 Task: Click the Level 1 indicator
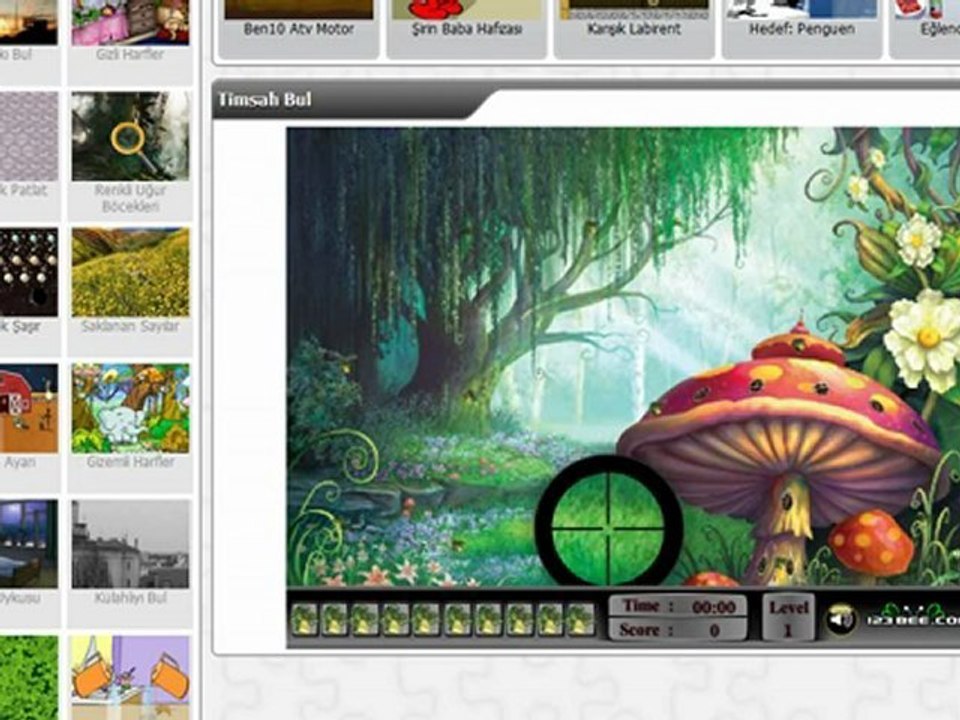pyautogui.click(x=789, y=618)
